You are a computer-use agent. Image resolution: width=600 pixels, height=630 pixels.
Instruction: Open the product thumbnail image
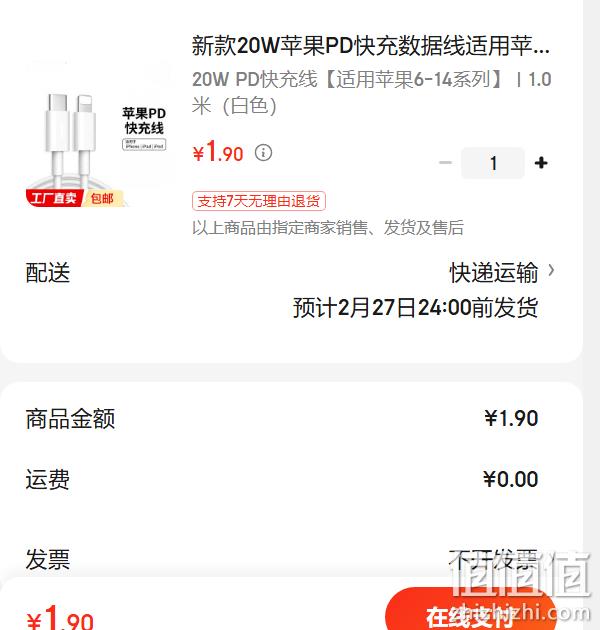point(98,133)
